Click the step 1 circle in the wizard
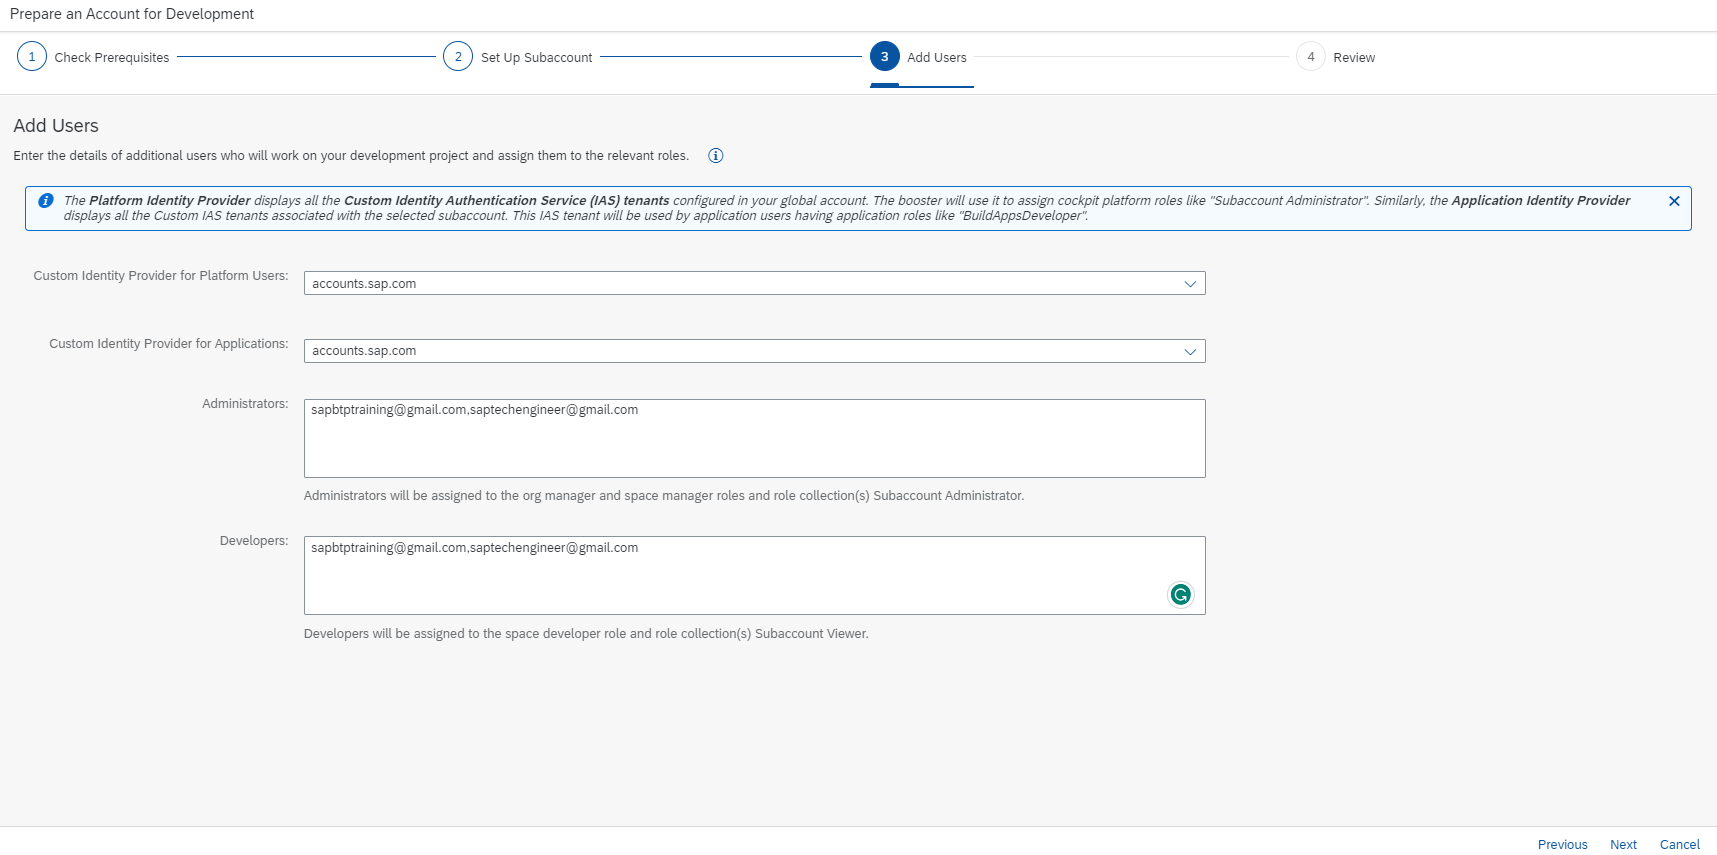Viewport: 1717px width, 855px height. click(x=32, y=57)
